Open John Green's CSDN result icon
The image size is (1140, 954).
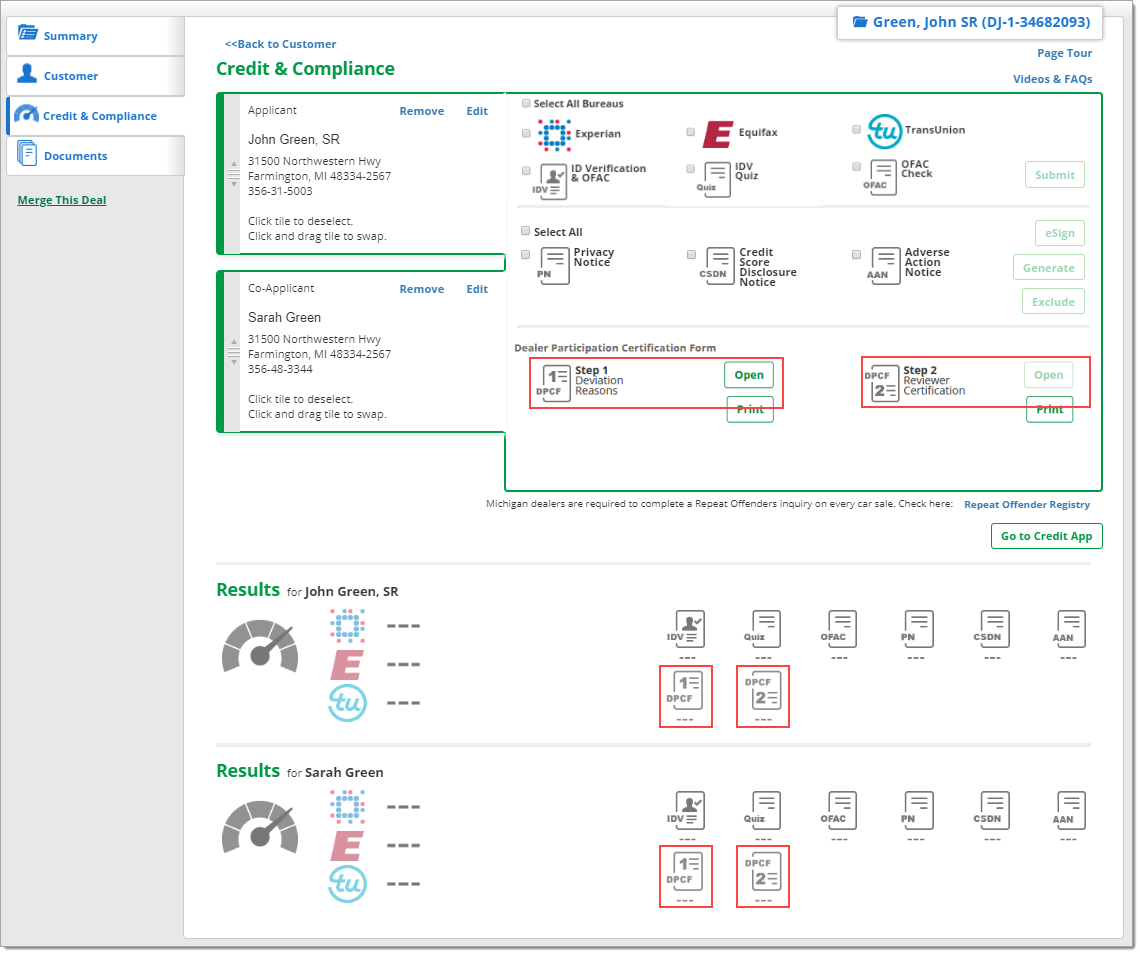(992, 629)
